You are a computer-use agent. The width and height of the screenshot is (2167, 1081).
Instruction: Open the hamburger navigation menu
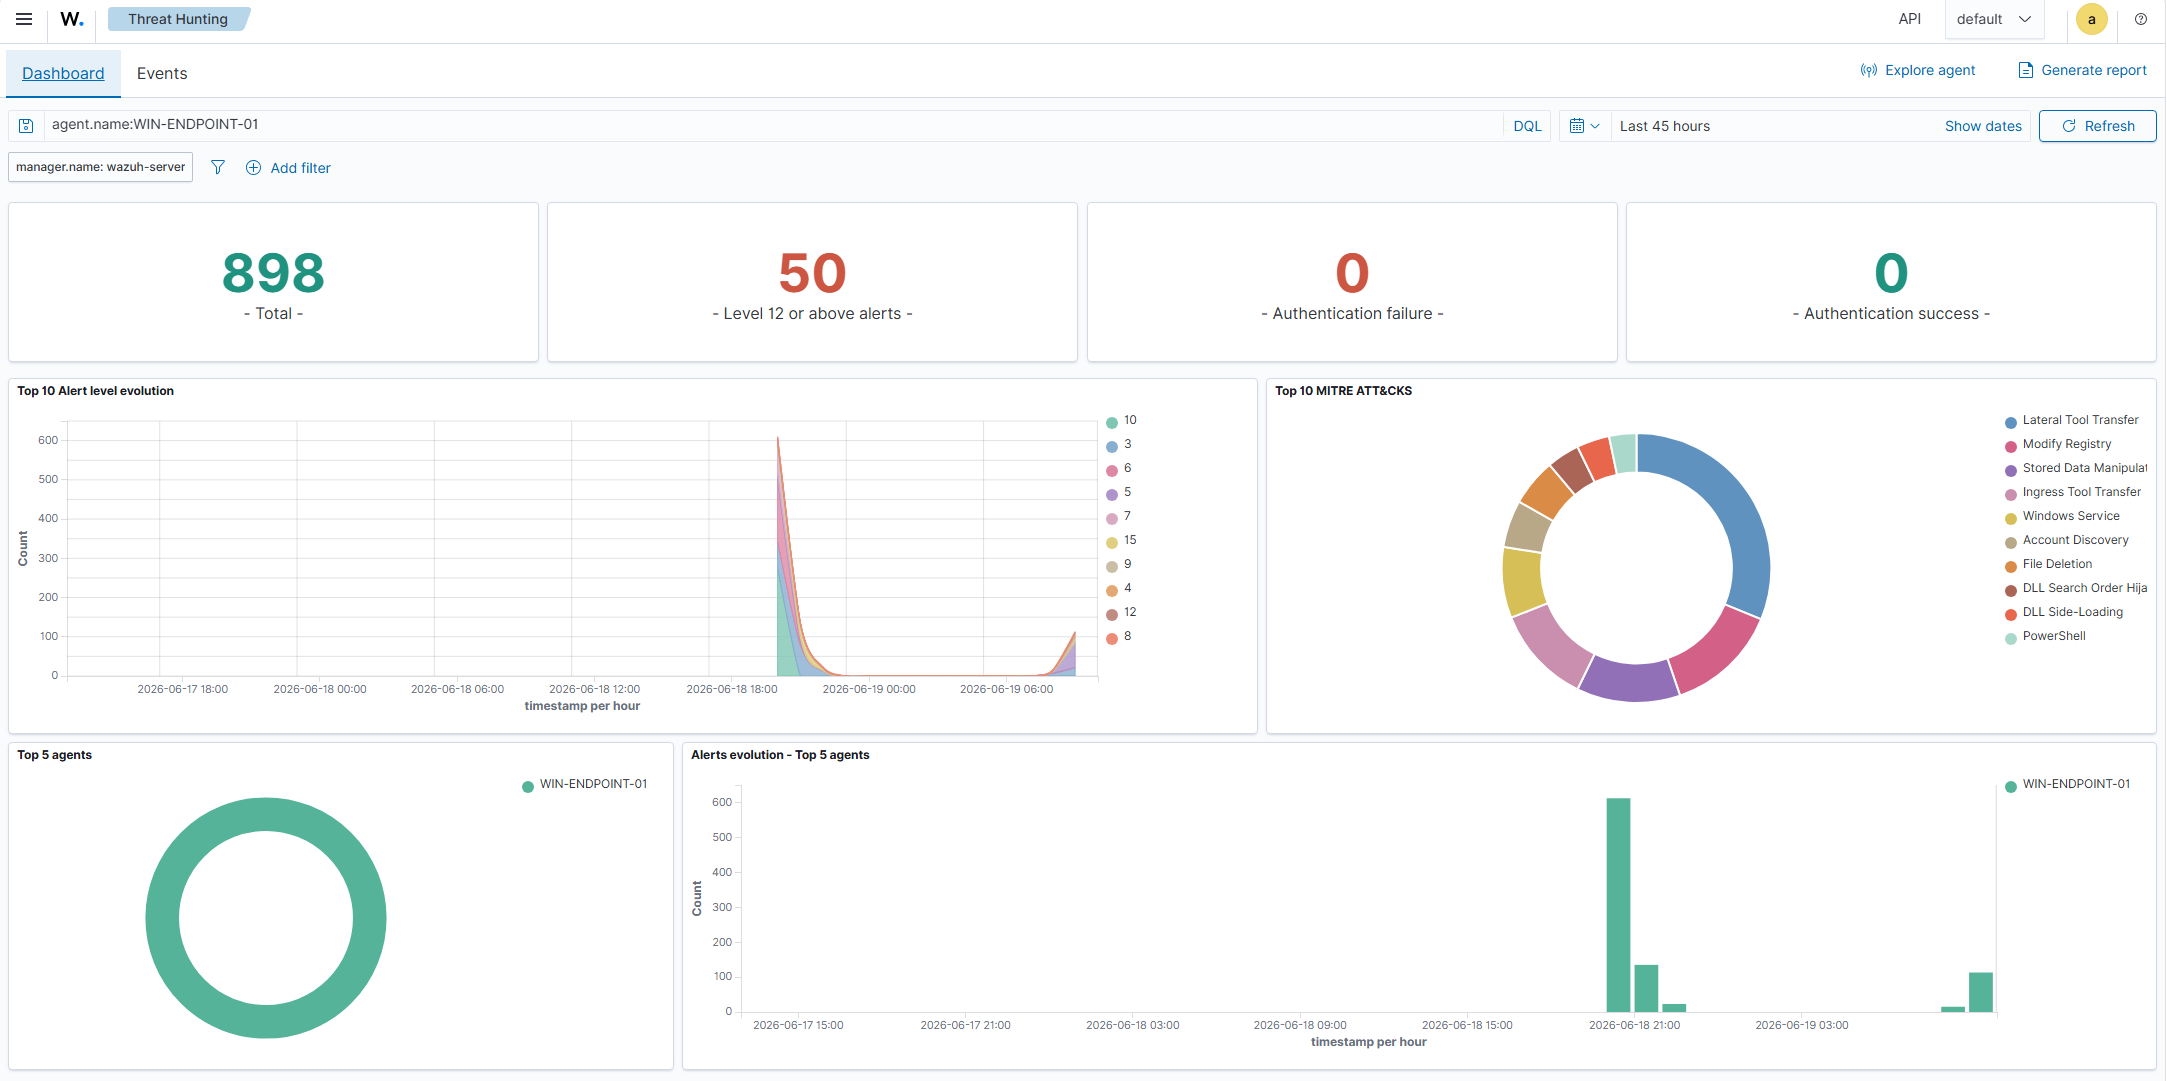tap(24, 19)
